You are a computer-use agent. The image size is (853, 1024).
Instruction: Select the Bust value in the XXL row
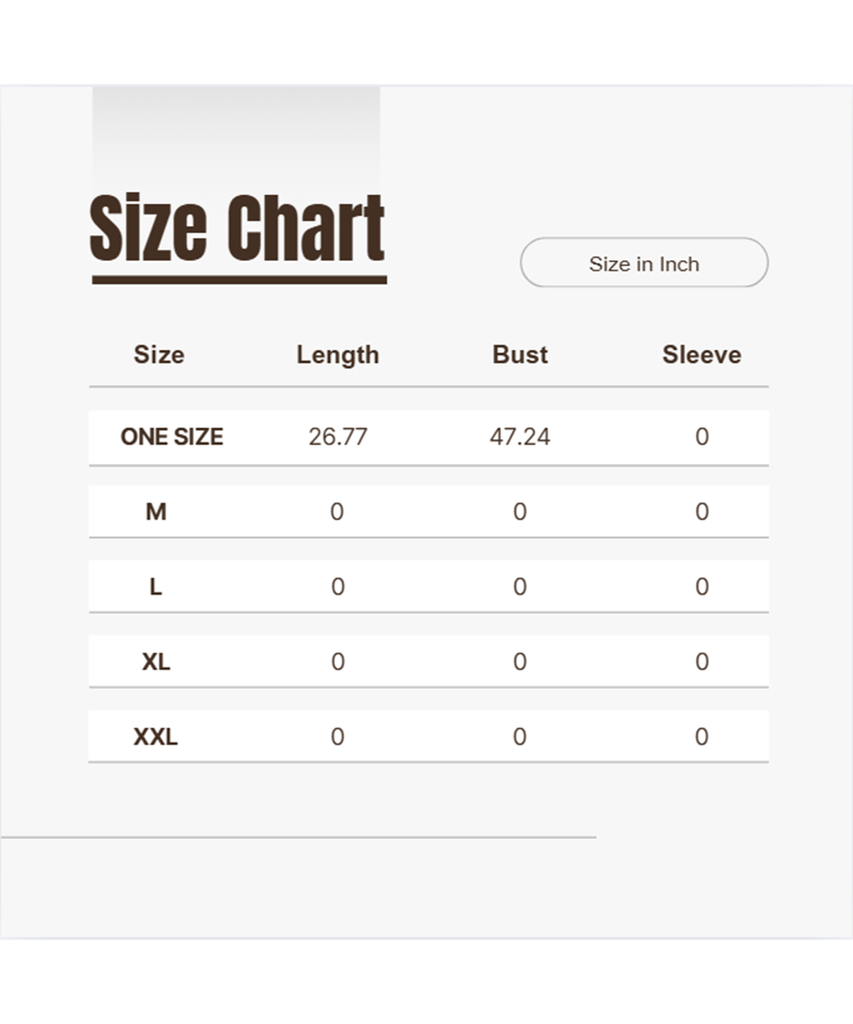click(x=520, y=737)
